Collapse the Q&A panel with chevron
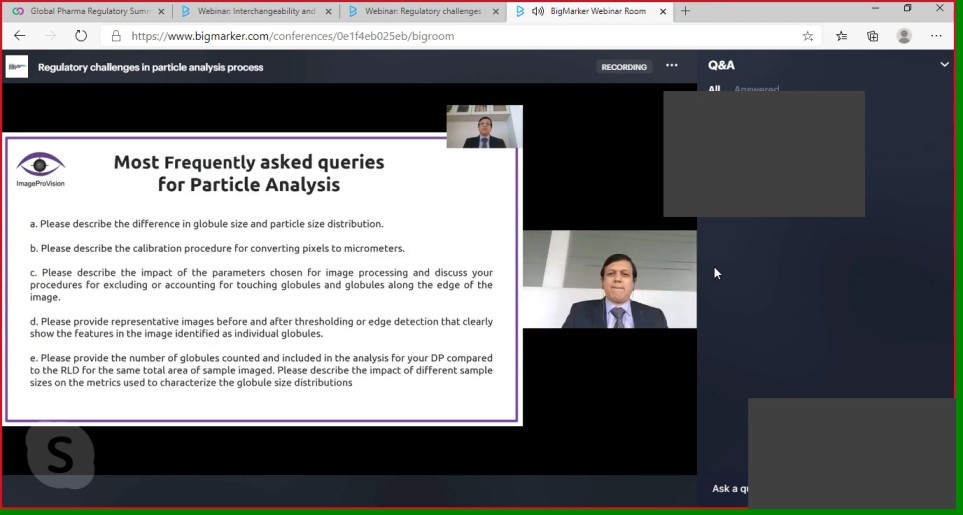The width and height of the screenshot is (963, 515). coord(945,64)
